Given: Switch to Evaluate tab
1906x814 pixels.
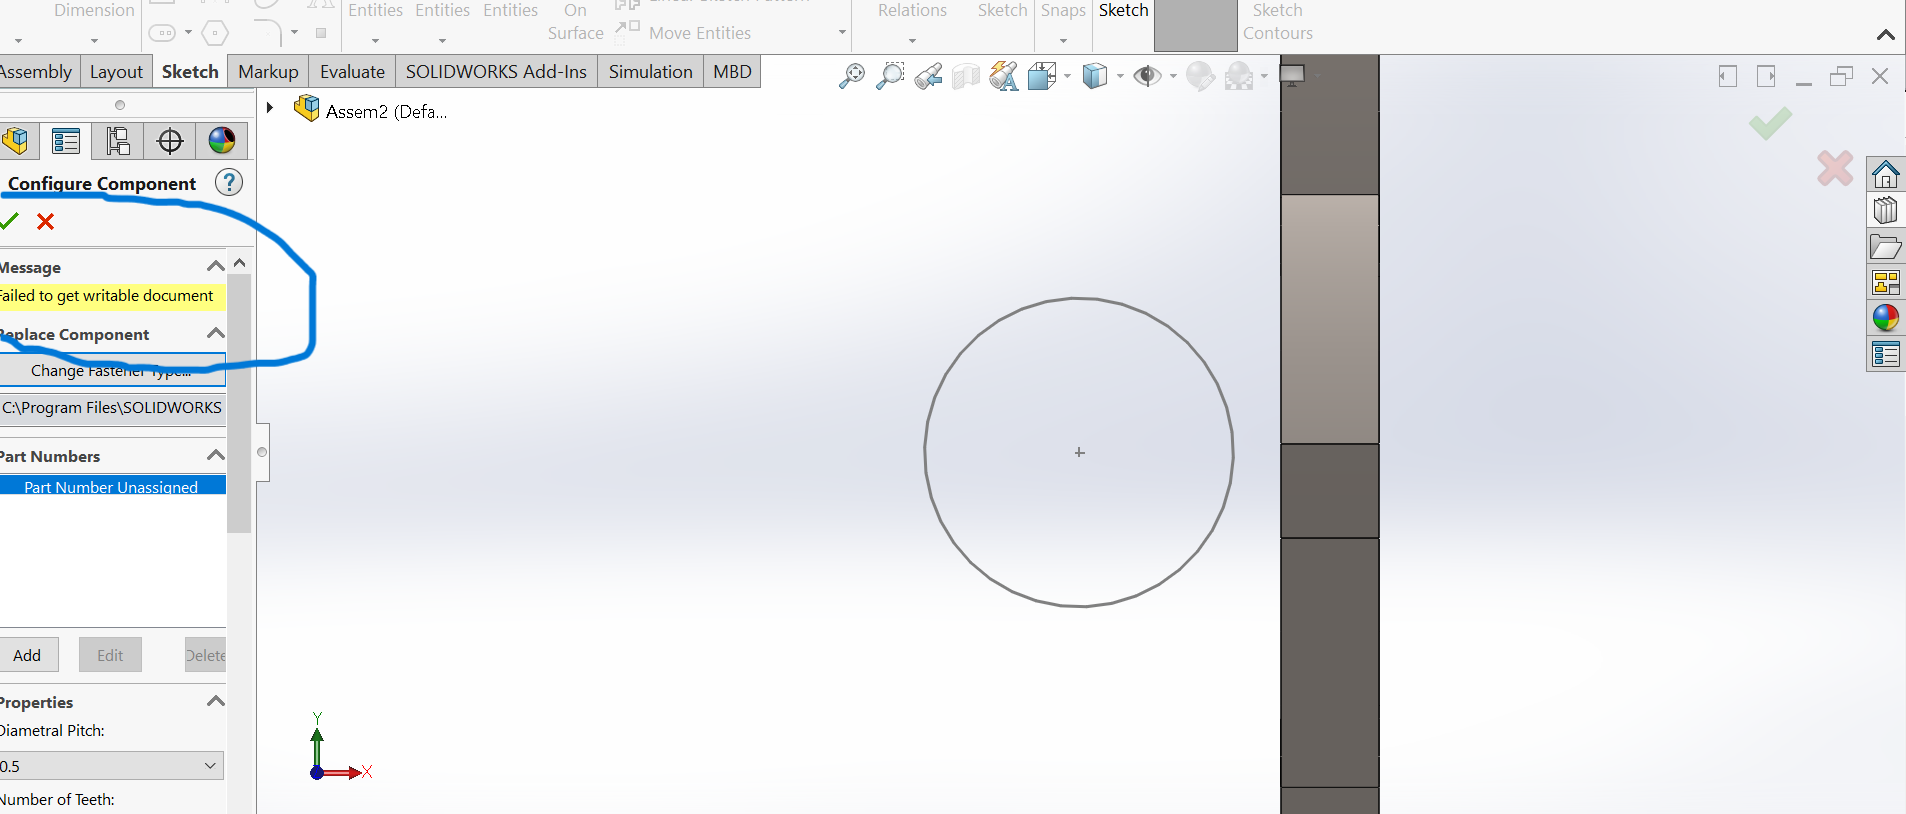Looking at the screenshot, I should [352, 72].
